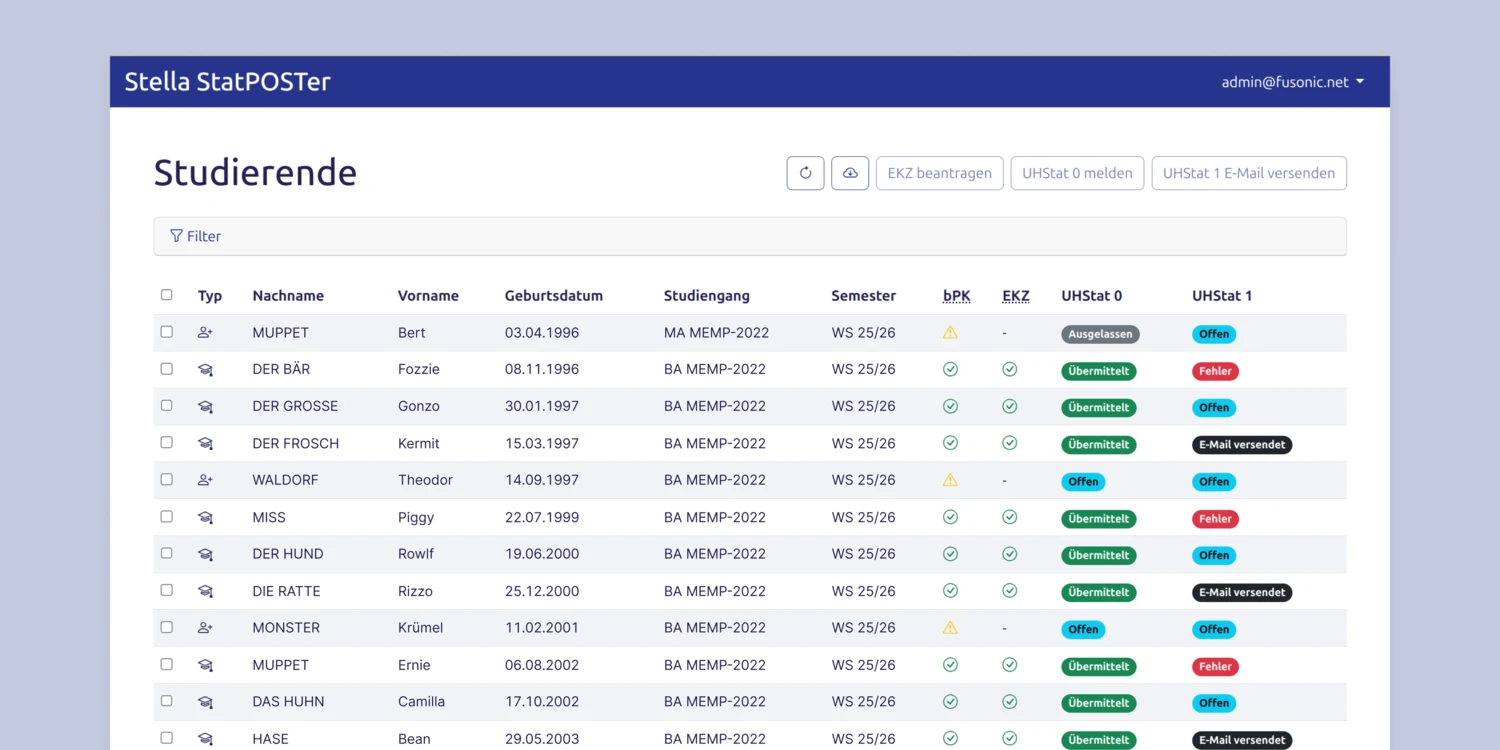Tick the checkbox for DER FROSCH Kermit
This screenshot has height=750, width=1500.
click(166, 443)
